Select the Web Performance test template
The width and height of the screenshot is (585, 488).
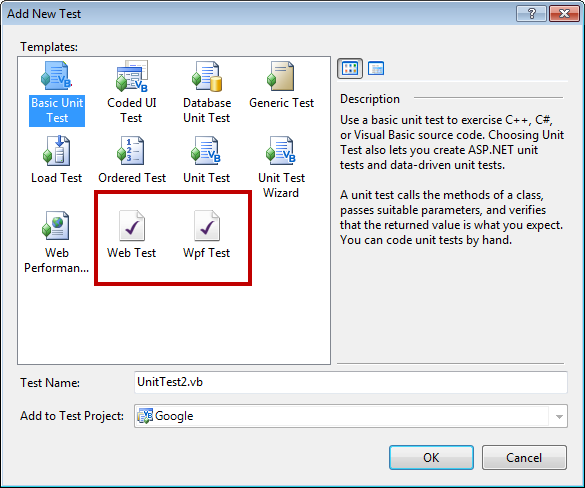(56, 242)
